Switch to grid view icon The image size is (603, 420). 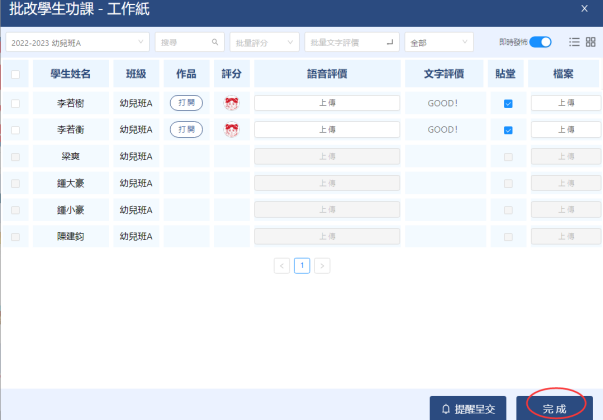click(x=589, y=42)
